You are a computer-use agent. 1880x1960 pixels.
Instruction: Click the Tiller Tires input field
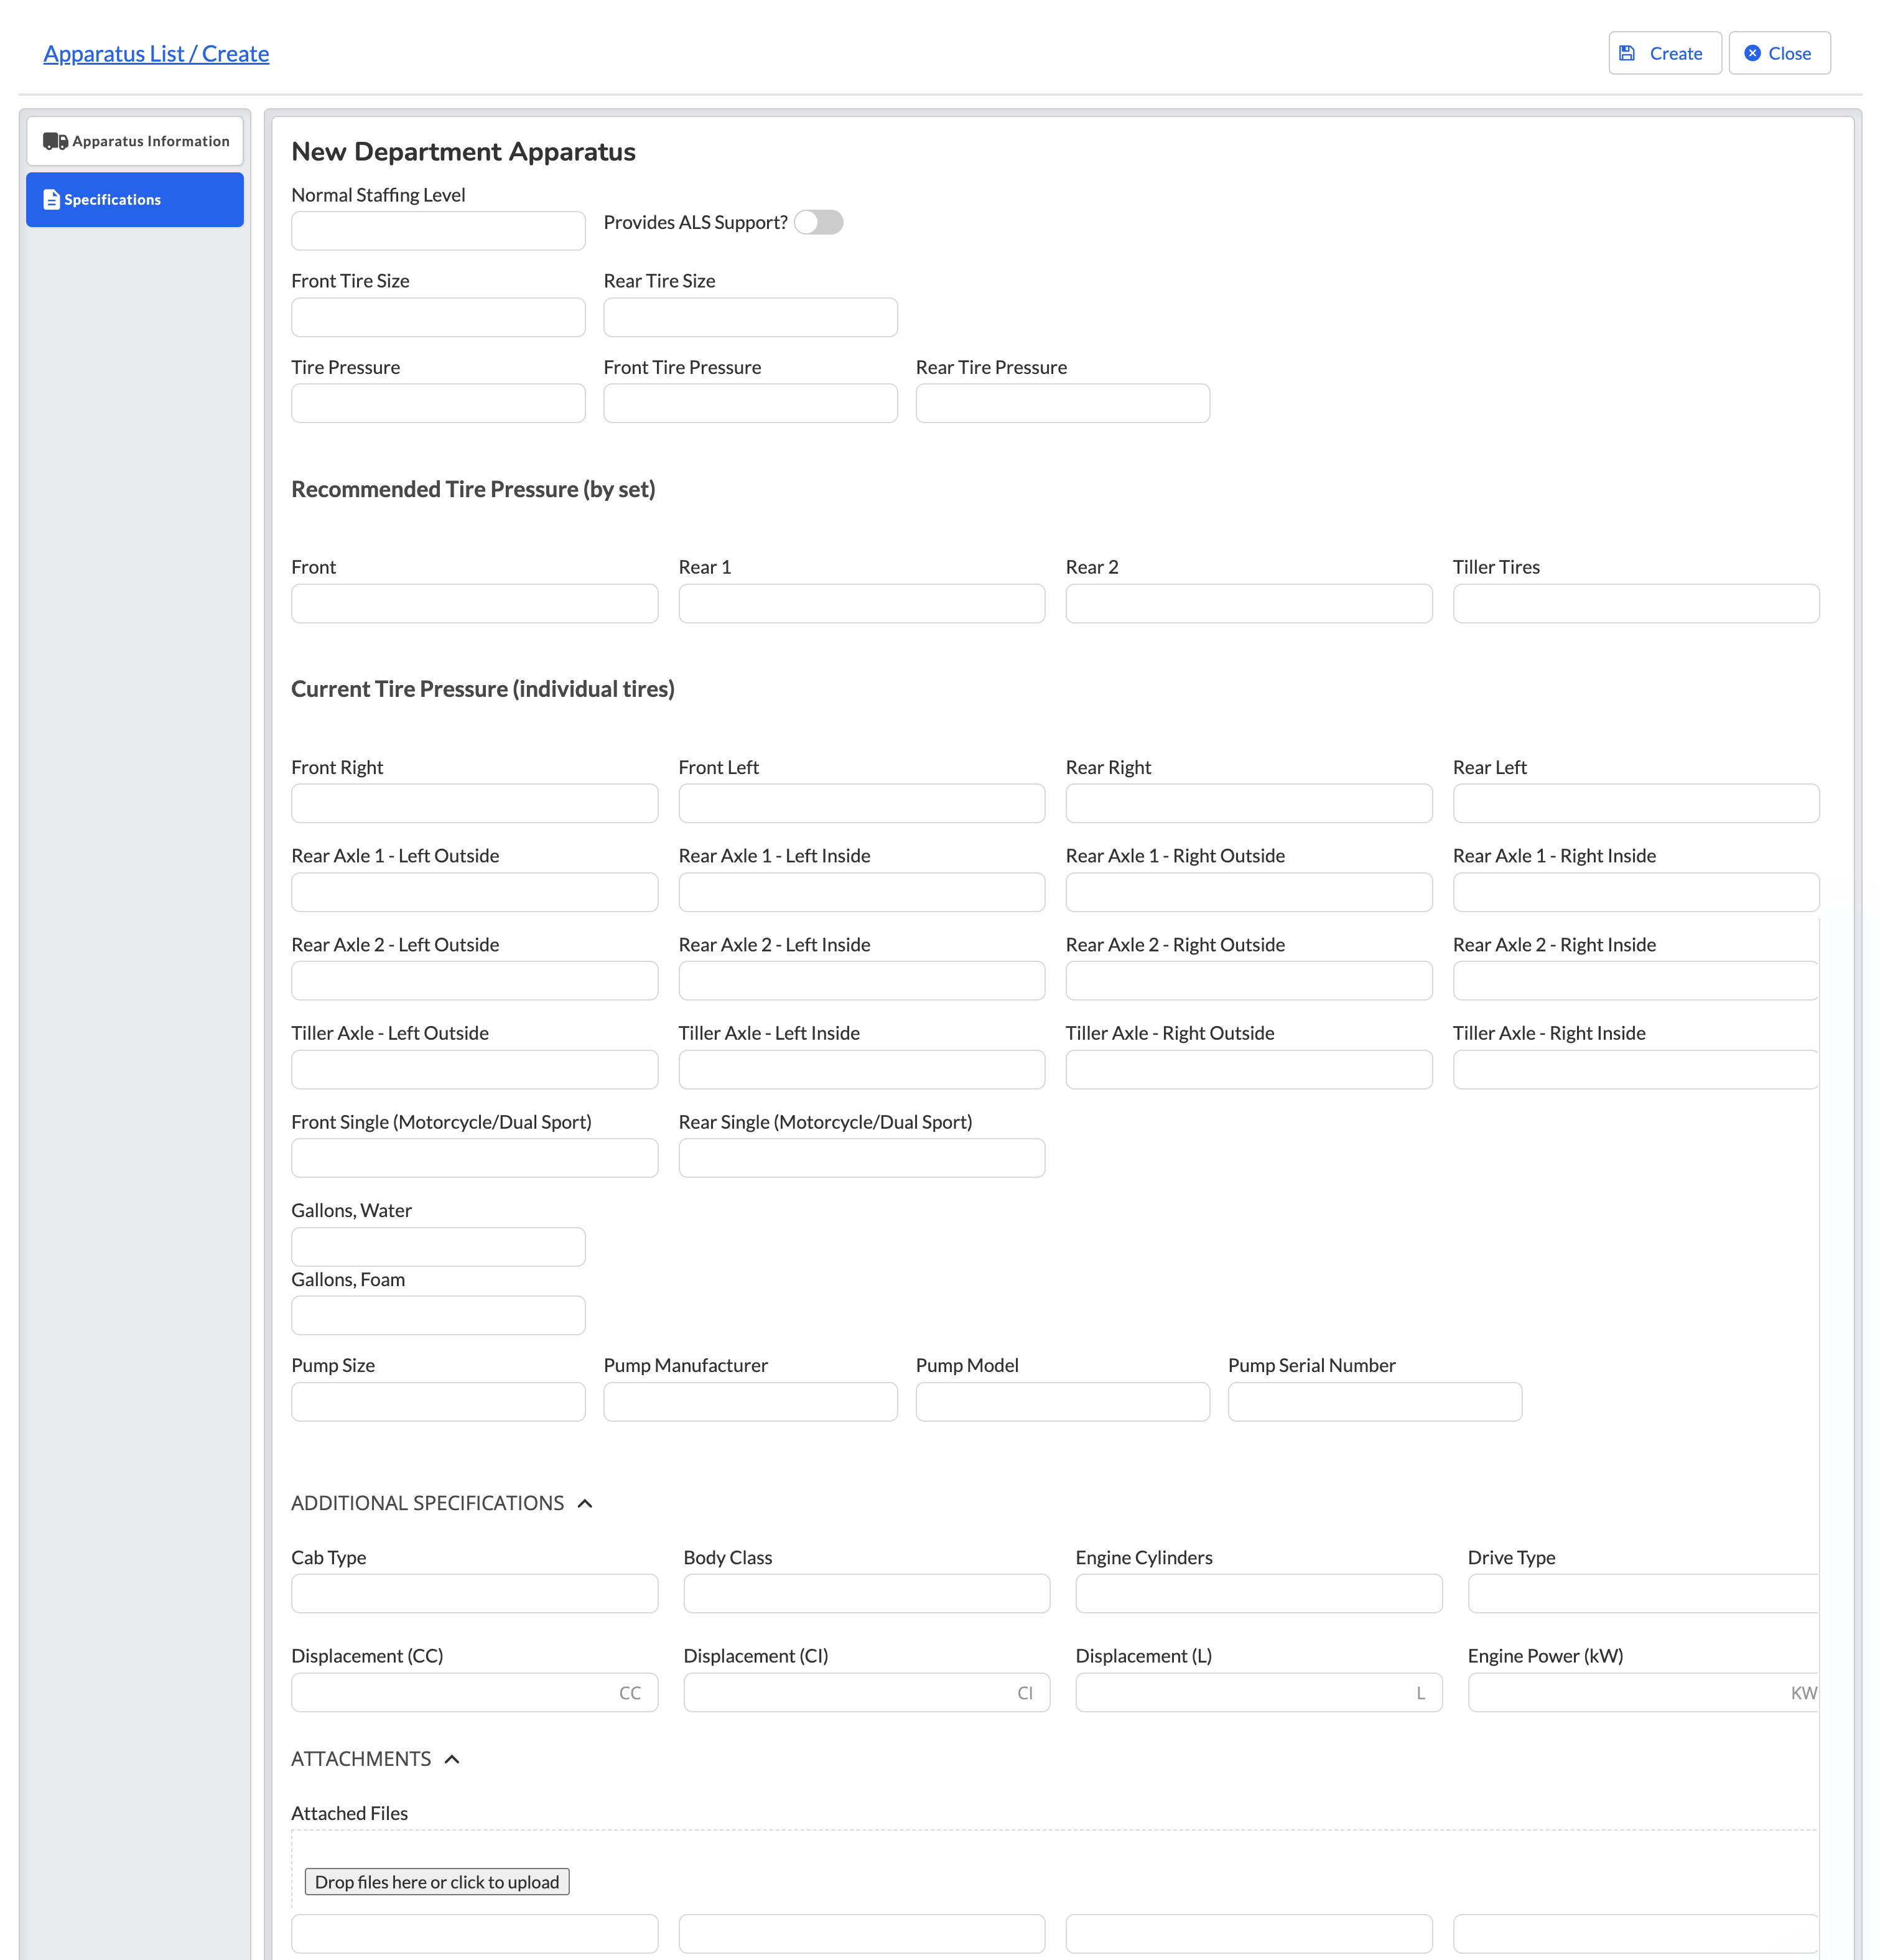tap(1635, 604)
